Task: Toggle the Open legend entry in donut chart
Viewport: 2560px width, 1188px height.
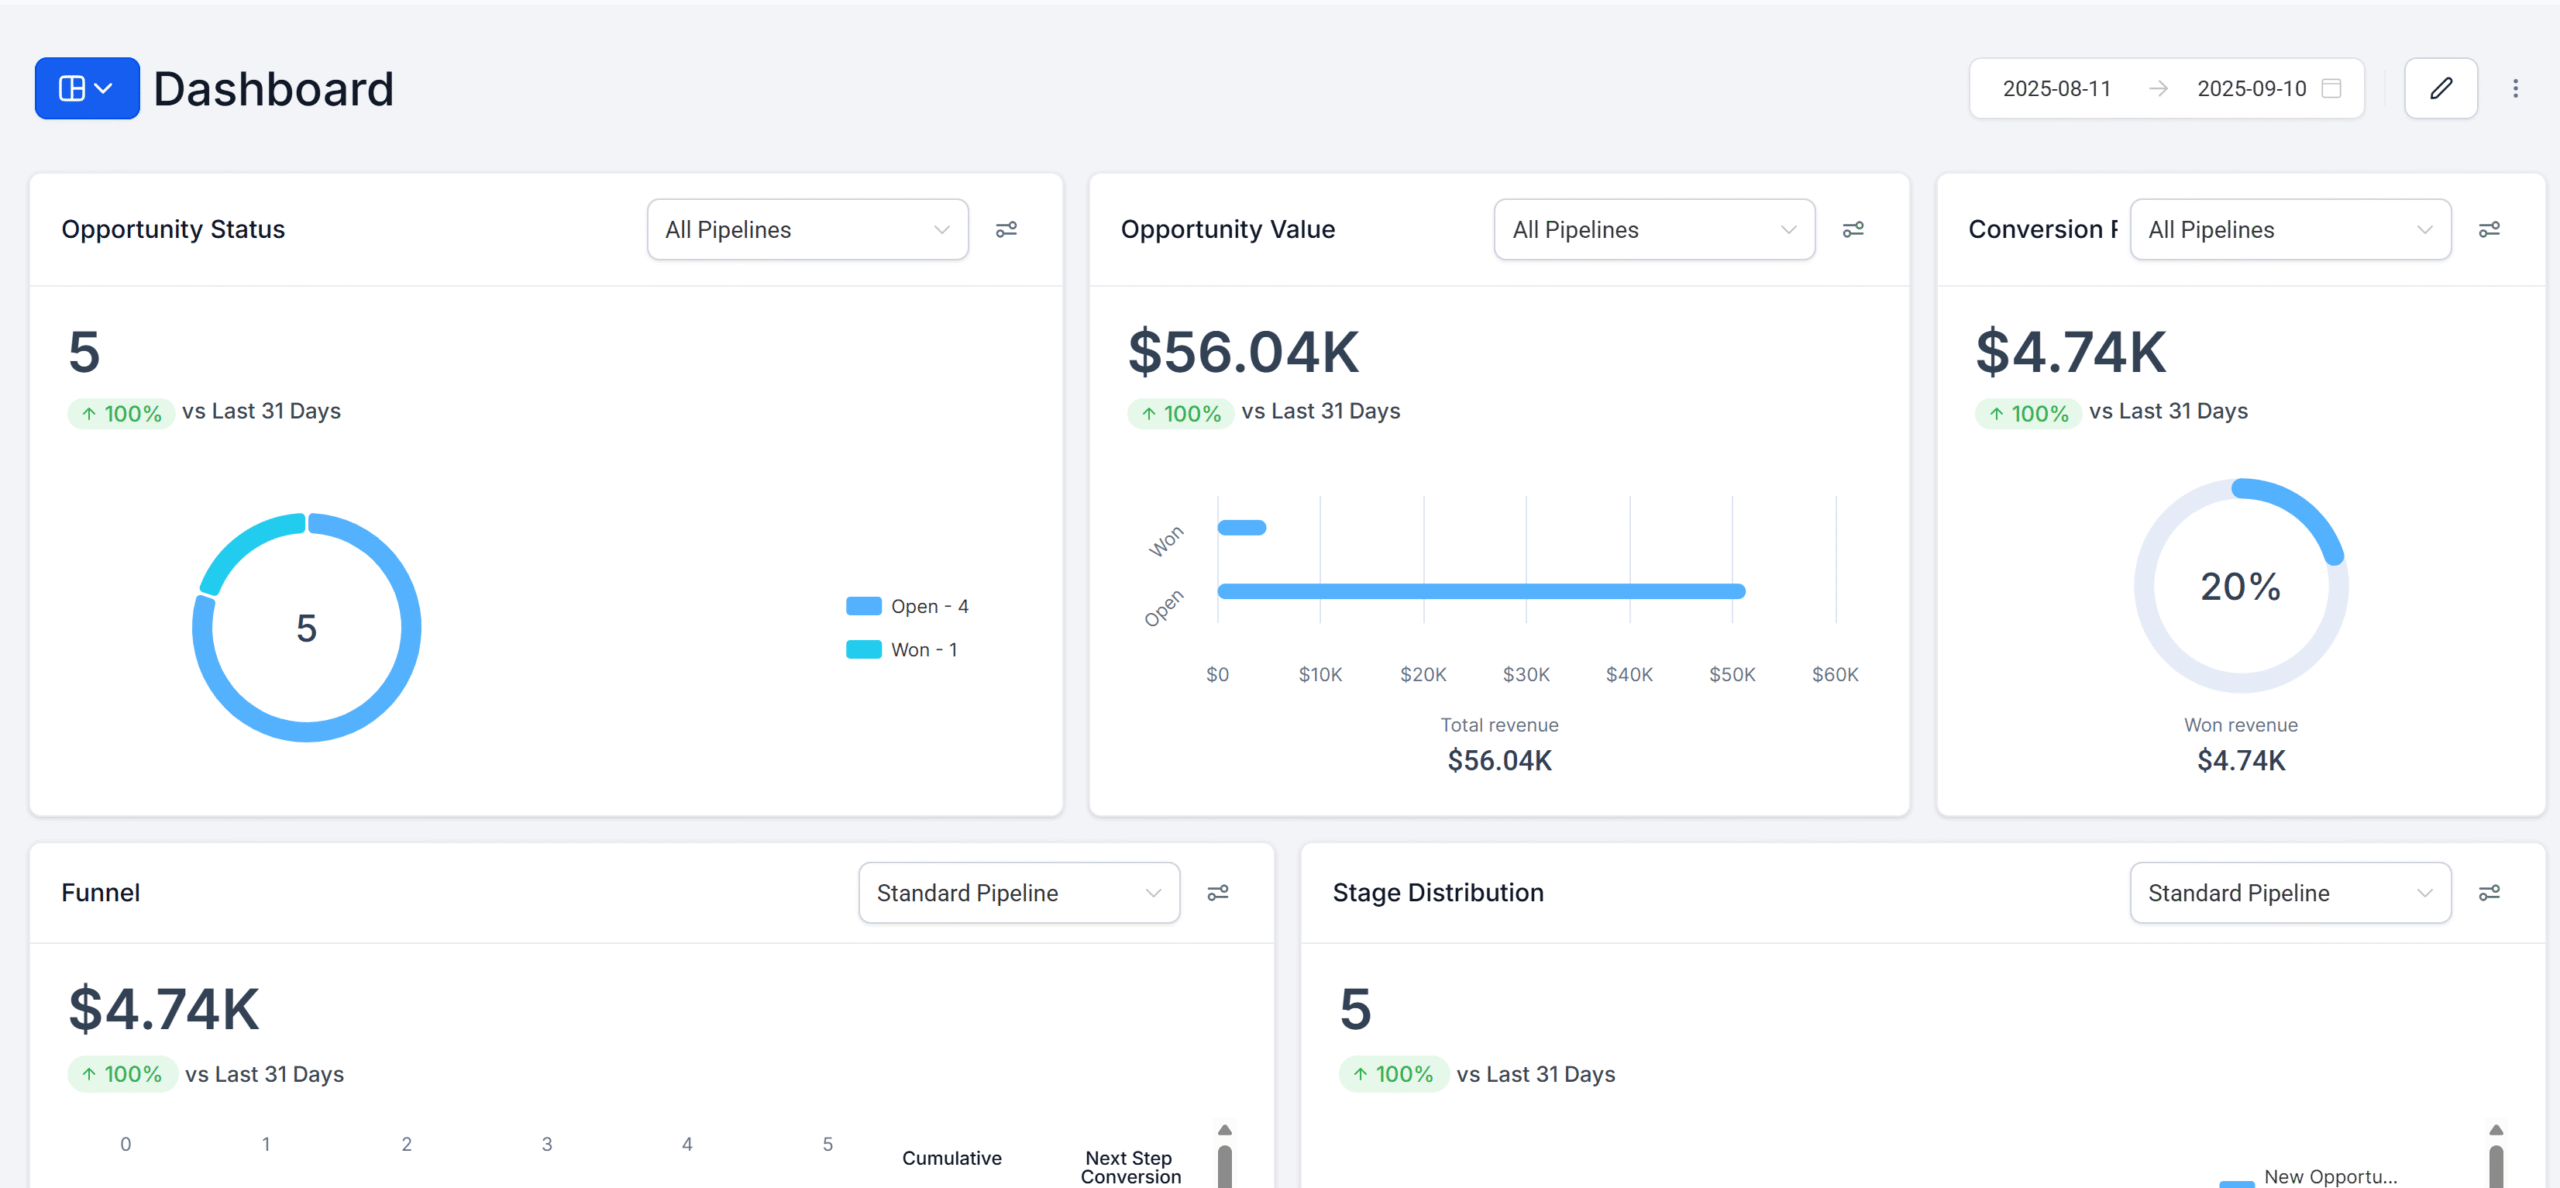Action: (x=908, y=606)
